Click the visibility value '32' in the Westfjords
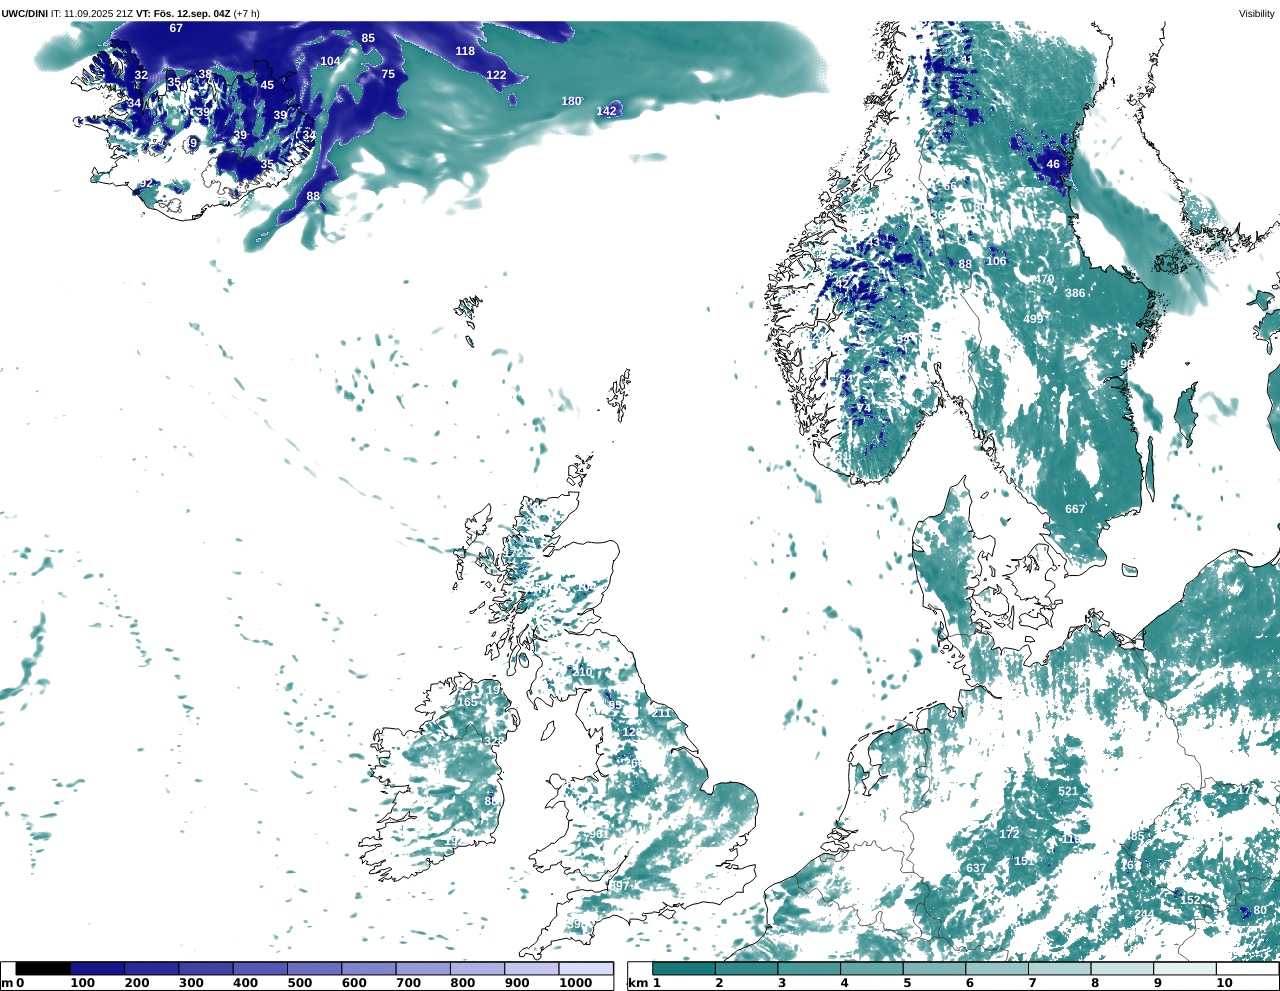 click(x=141, y=75)
